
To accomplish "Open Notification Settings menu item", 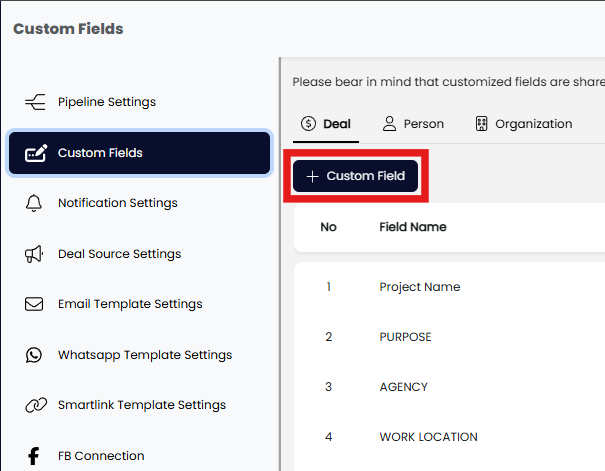I will [x=117, y=203].
